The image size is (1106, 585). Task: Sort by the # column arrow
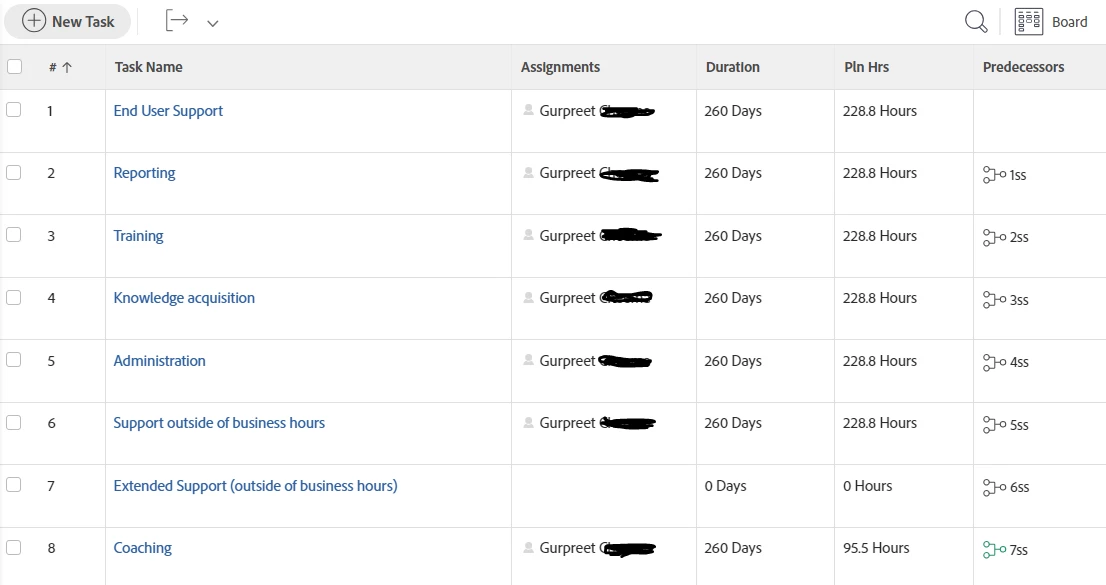pyautogui.click(x=67, y=68)
